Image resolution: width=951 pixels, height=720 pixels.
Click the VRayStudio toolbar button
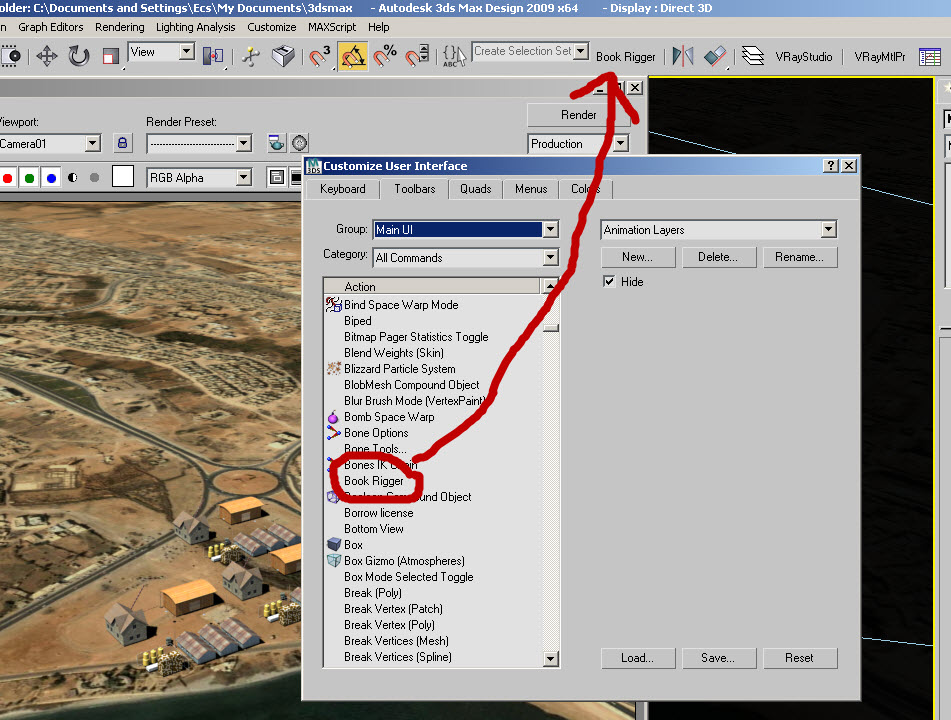pos(804,57)
